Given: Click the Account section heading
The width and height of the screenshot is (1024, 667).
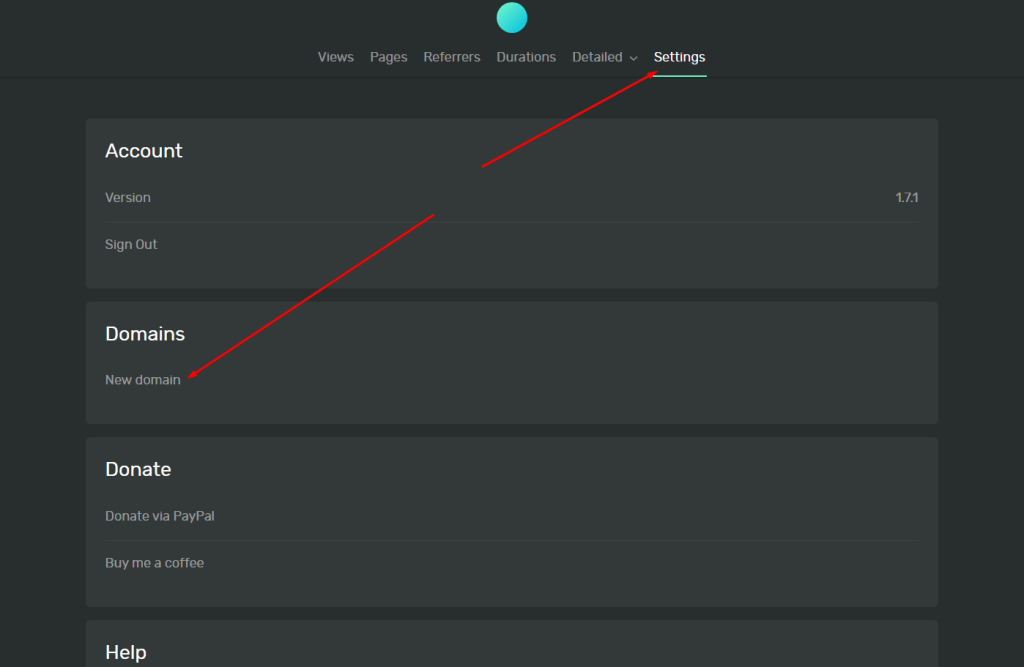Looking at the screenshot, I should point(144,151).
